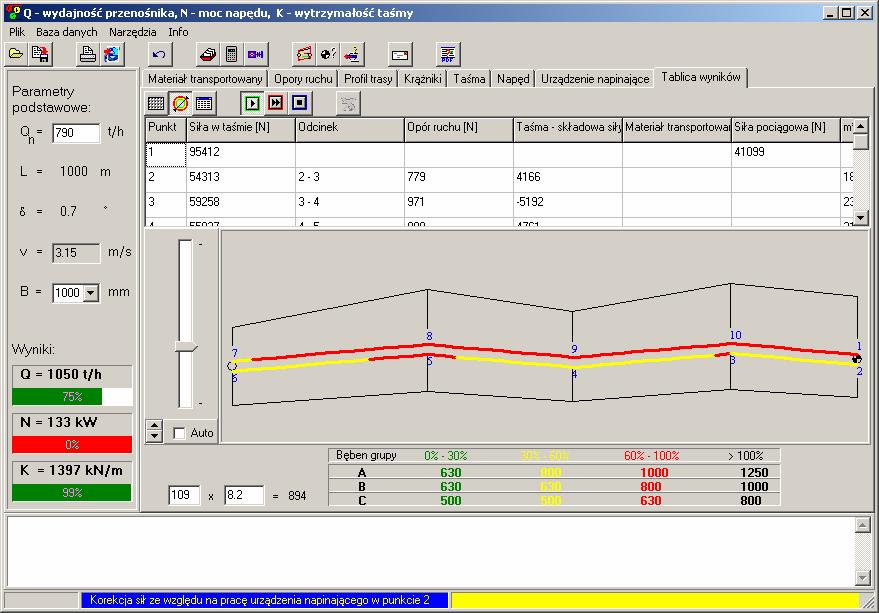Click the red N power 0% bar

point(72,445)
